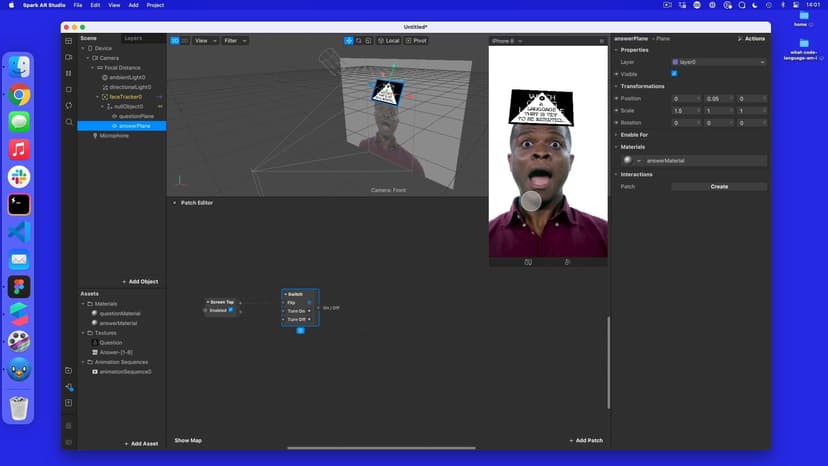Click Show Map in Patch Editor
Viewport: 828px width, 466px height.
[188, 440]
